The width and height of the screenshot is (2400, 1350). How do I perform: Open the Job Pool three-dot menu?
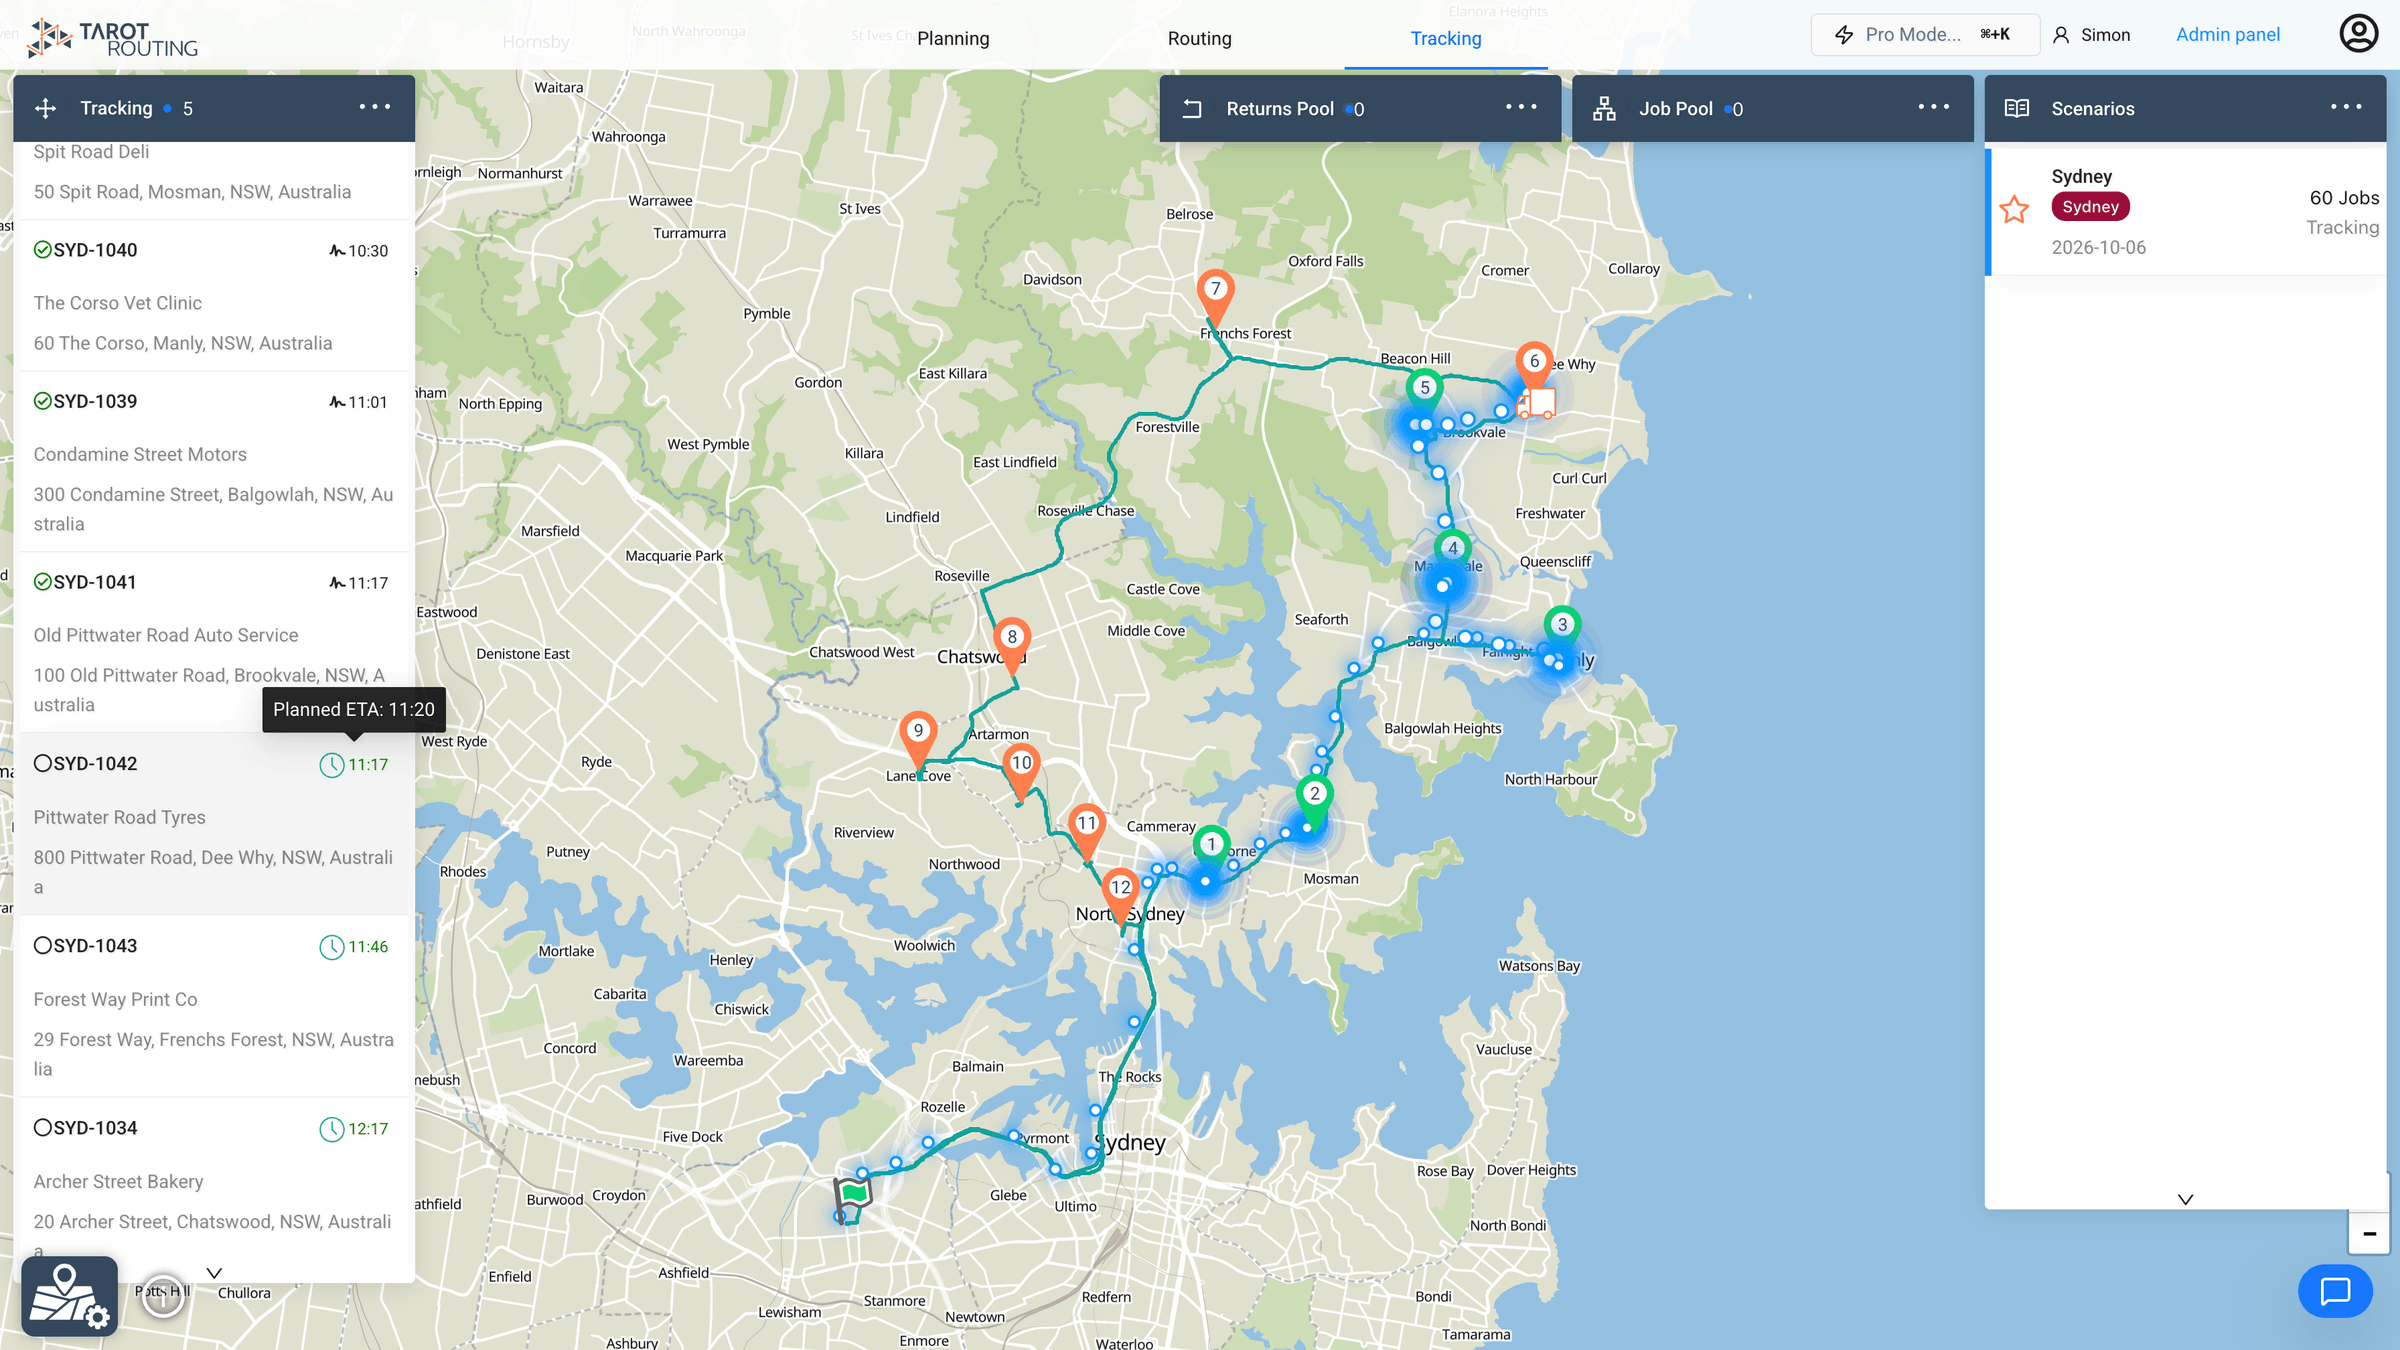pos(1933,107)
